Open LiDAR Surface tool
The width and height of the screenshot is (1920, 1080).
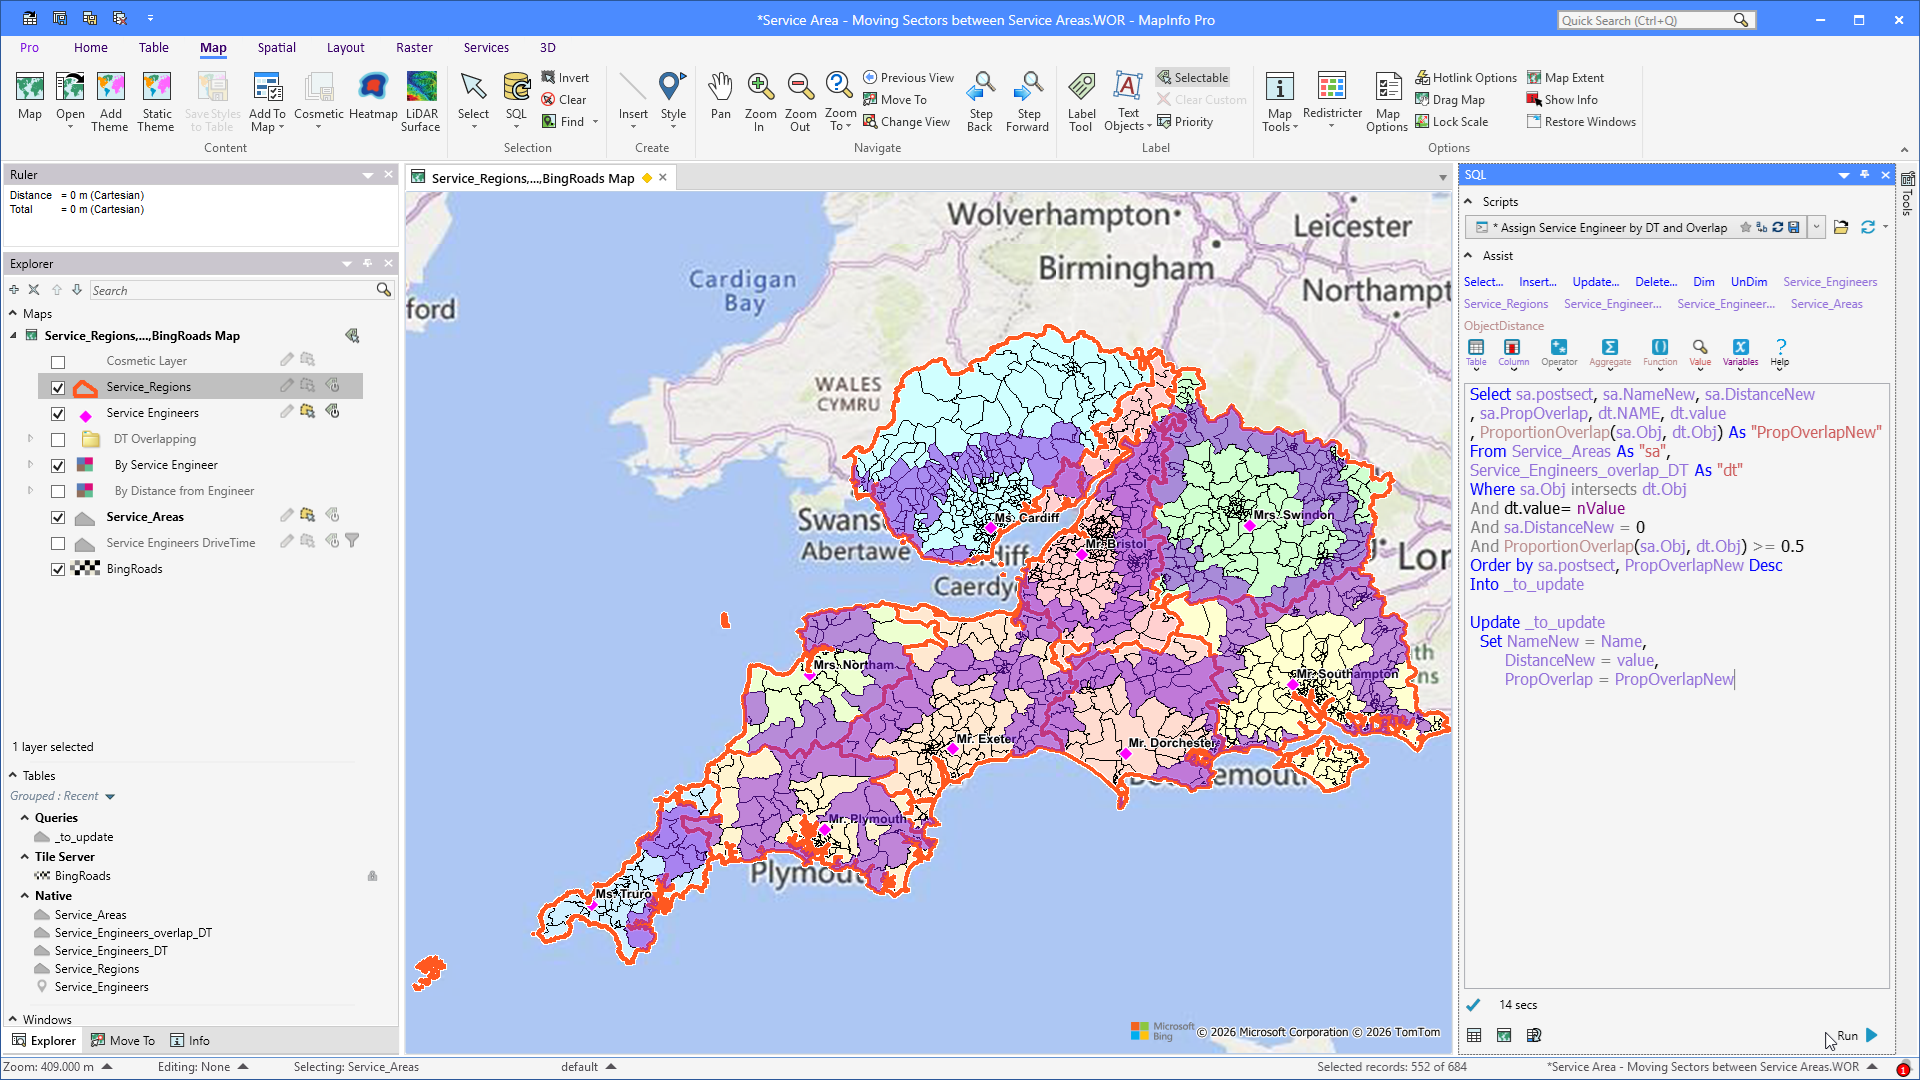point(421,102)
